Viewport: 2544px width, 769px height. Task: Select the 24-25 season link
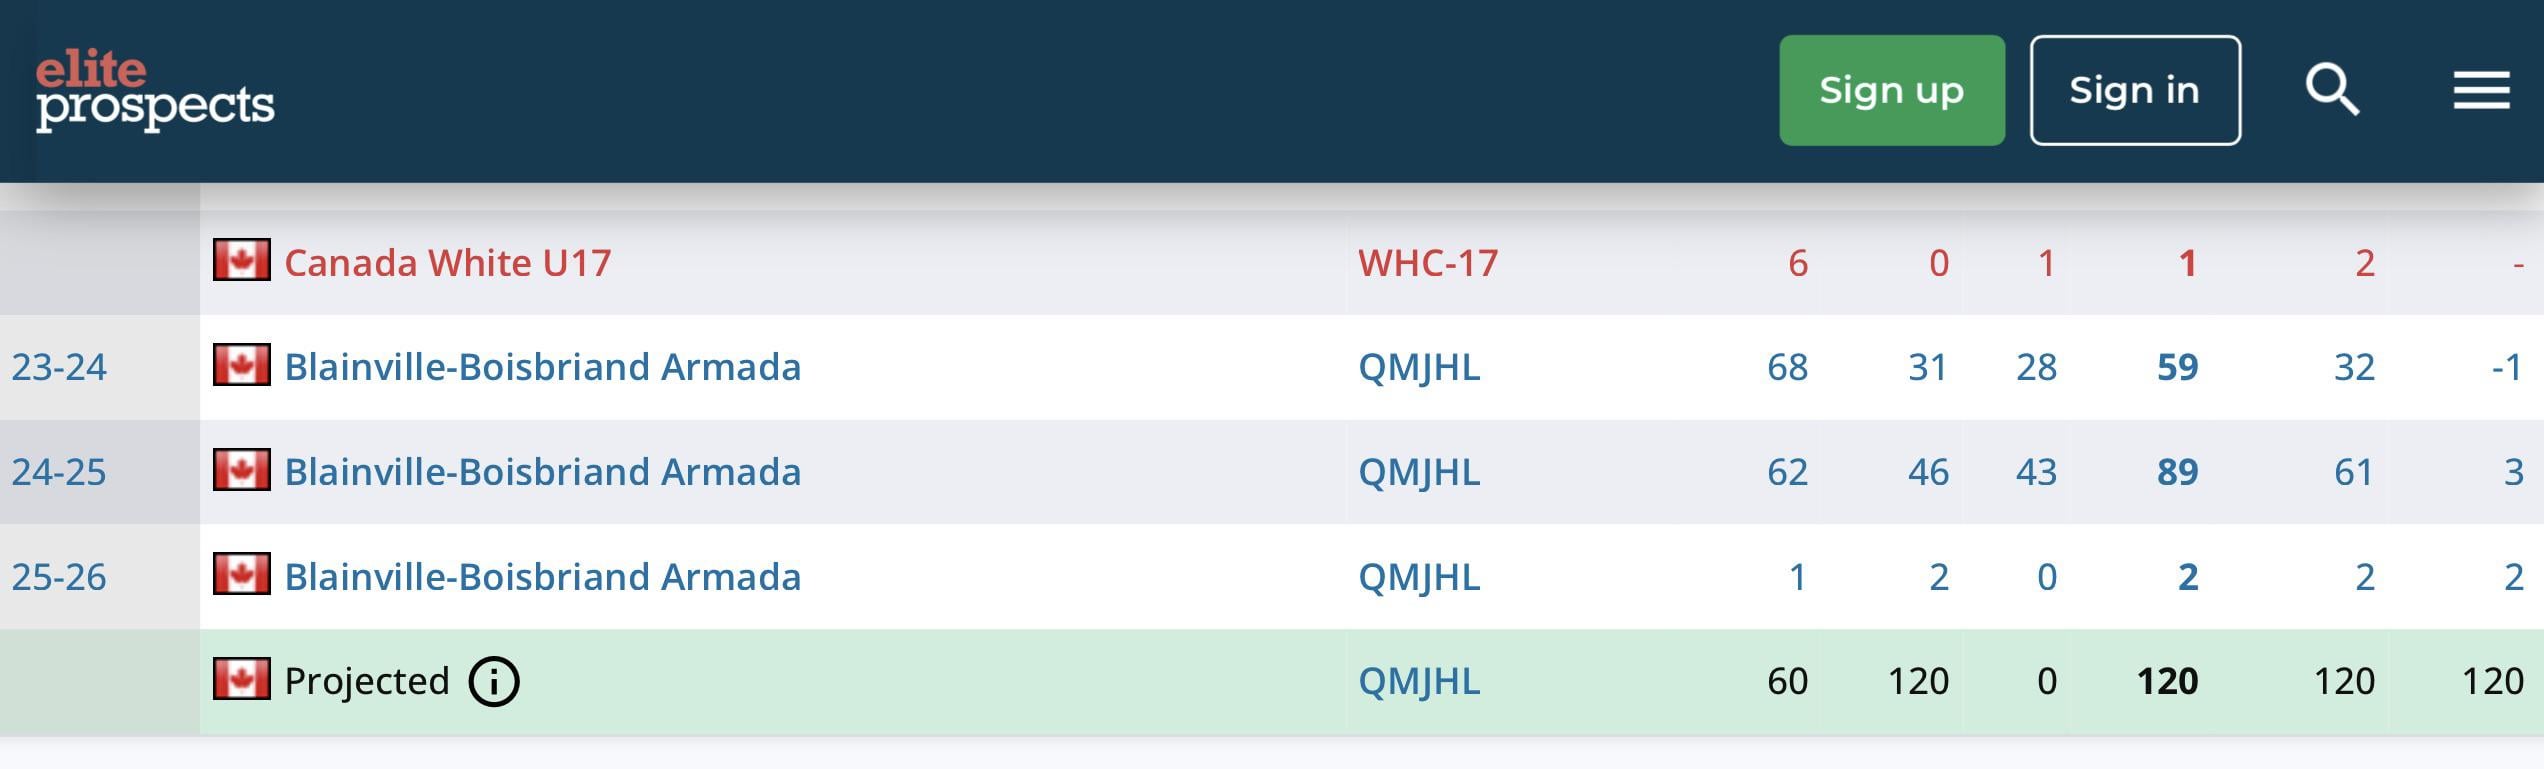[59, 472]
